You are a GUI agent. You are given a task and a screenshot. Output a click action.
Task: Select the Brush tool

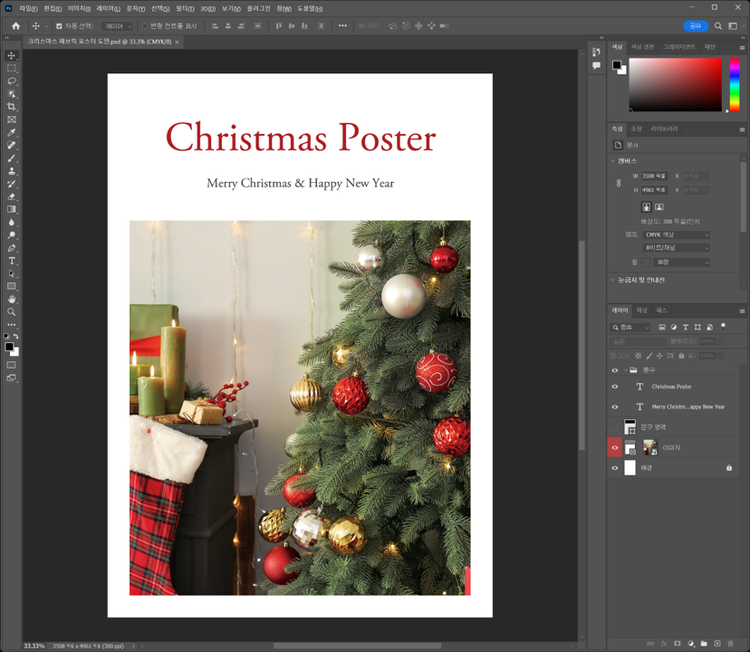12,158
